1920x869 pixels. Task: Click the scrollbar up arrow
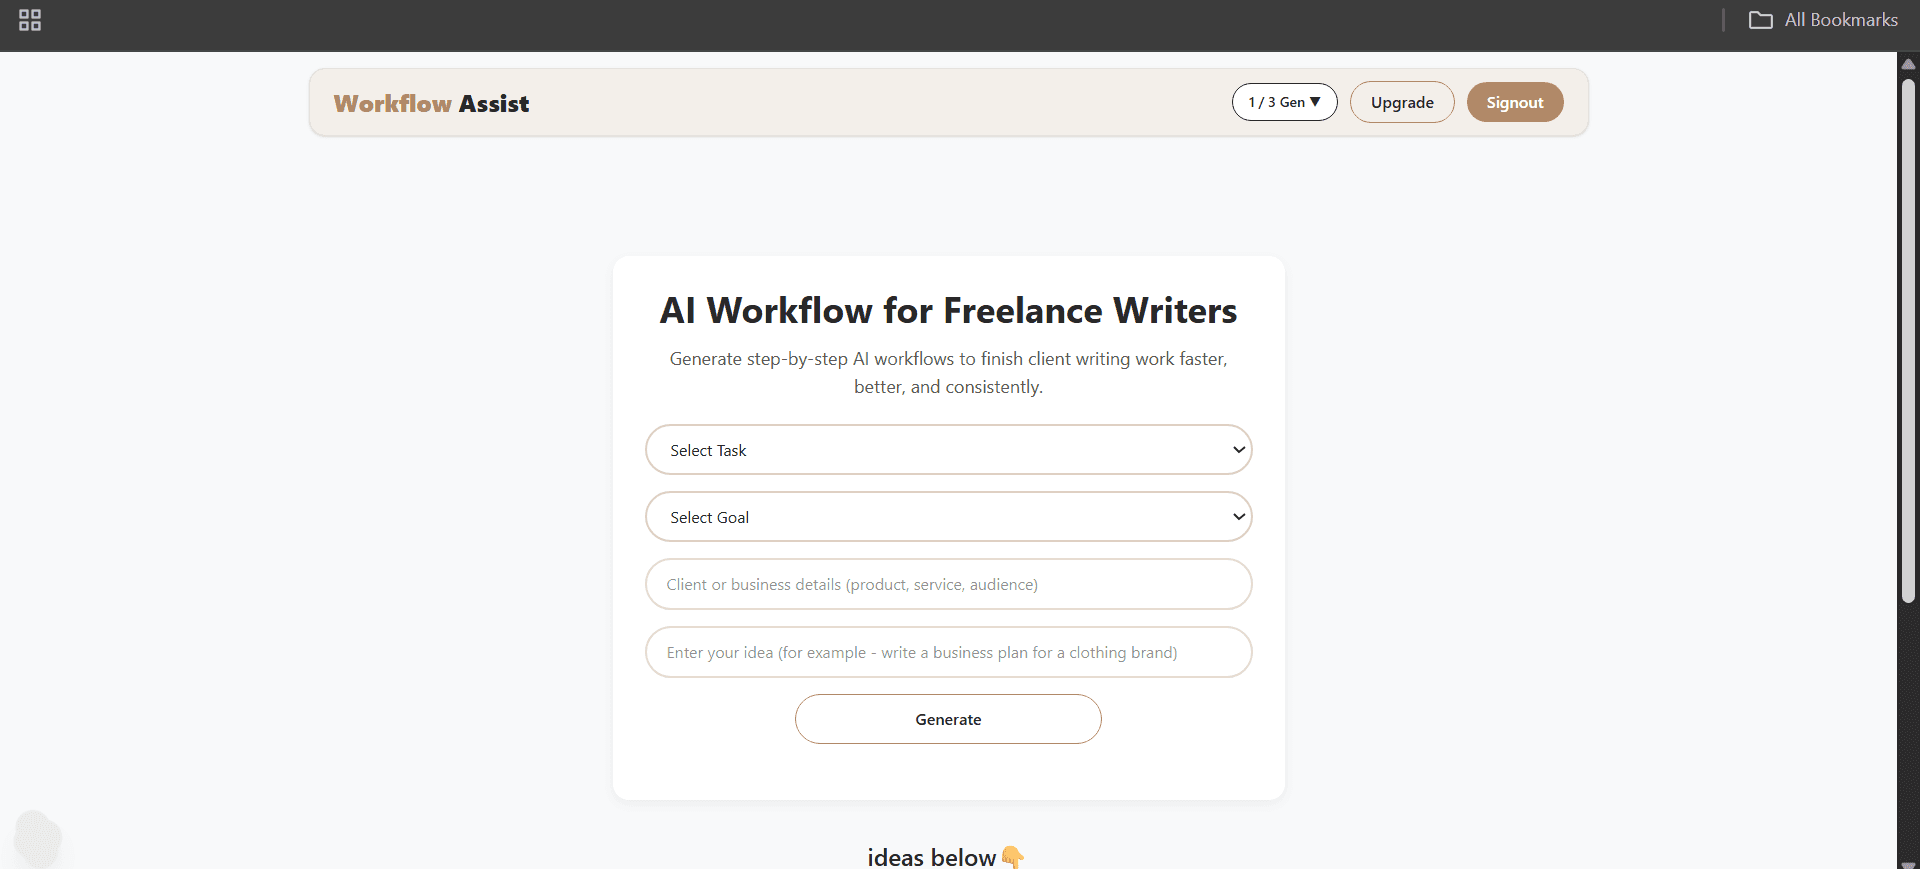1908,64
